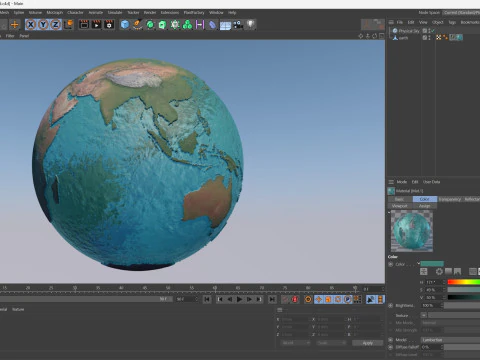Toggle earth object layer visibility box
Viewport: 480px width, 360px height.
(425, 38)
